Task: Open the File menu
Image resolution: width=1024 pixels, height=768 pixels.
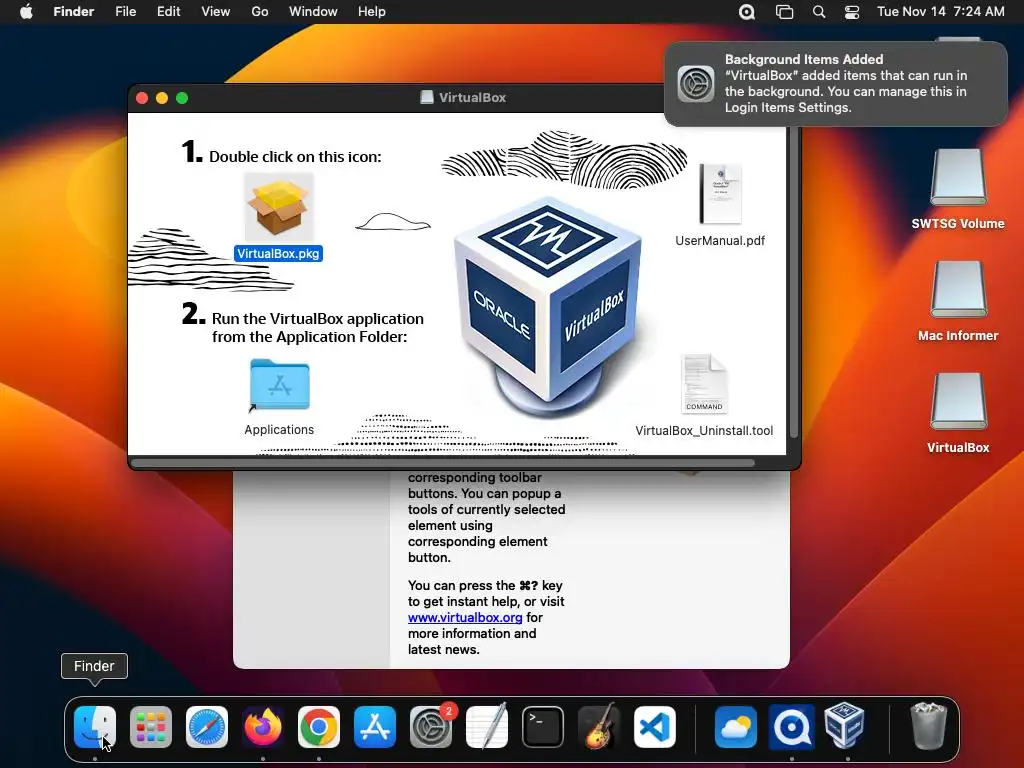Action: pos(125,12)
